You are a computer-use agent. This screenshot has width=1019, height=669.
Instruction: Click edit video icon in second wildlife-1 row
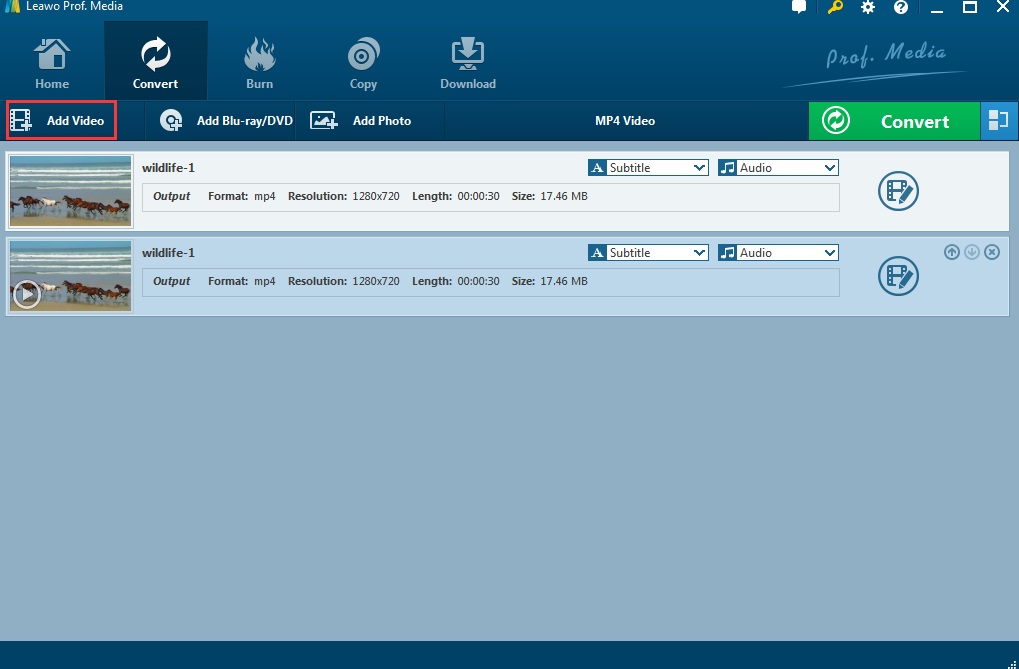898,276
